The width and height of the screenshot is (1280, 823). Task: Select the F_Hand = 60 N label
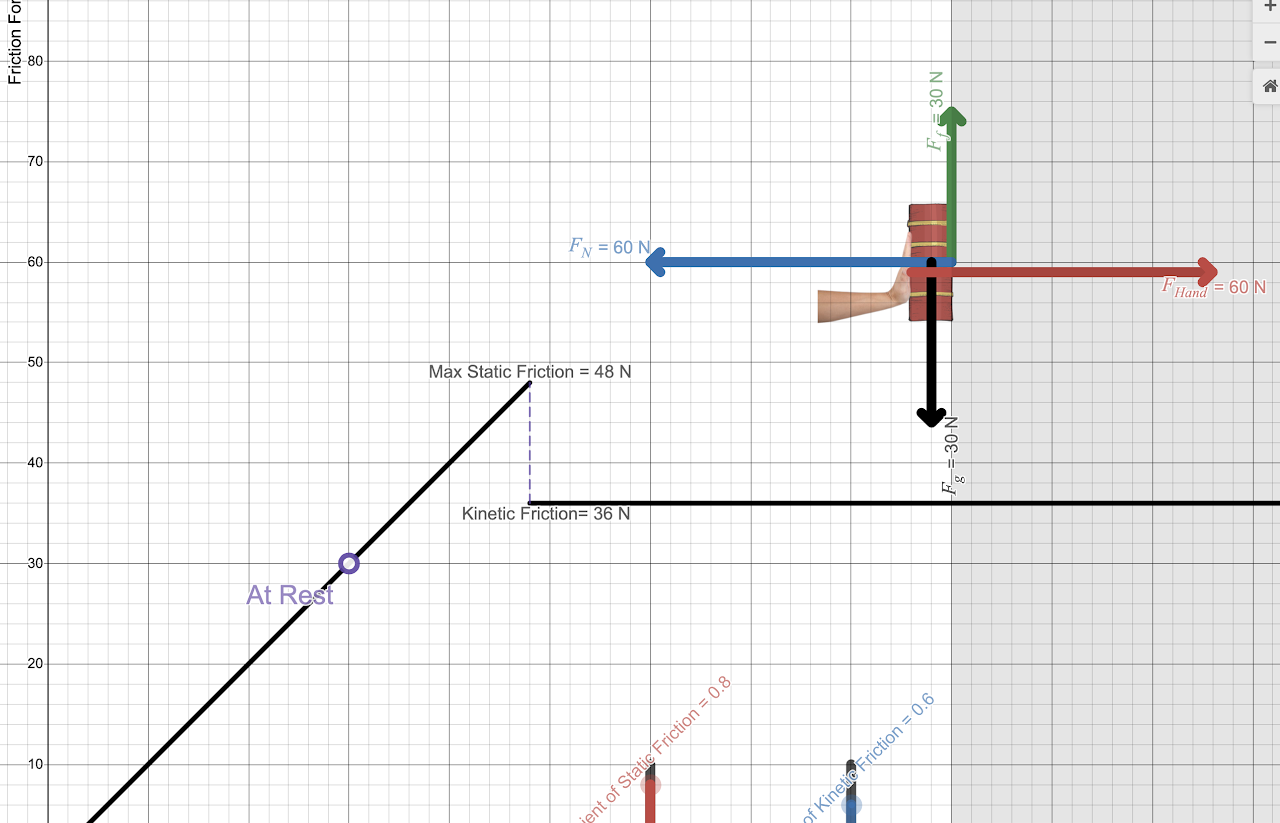1212,288
